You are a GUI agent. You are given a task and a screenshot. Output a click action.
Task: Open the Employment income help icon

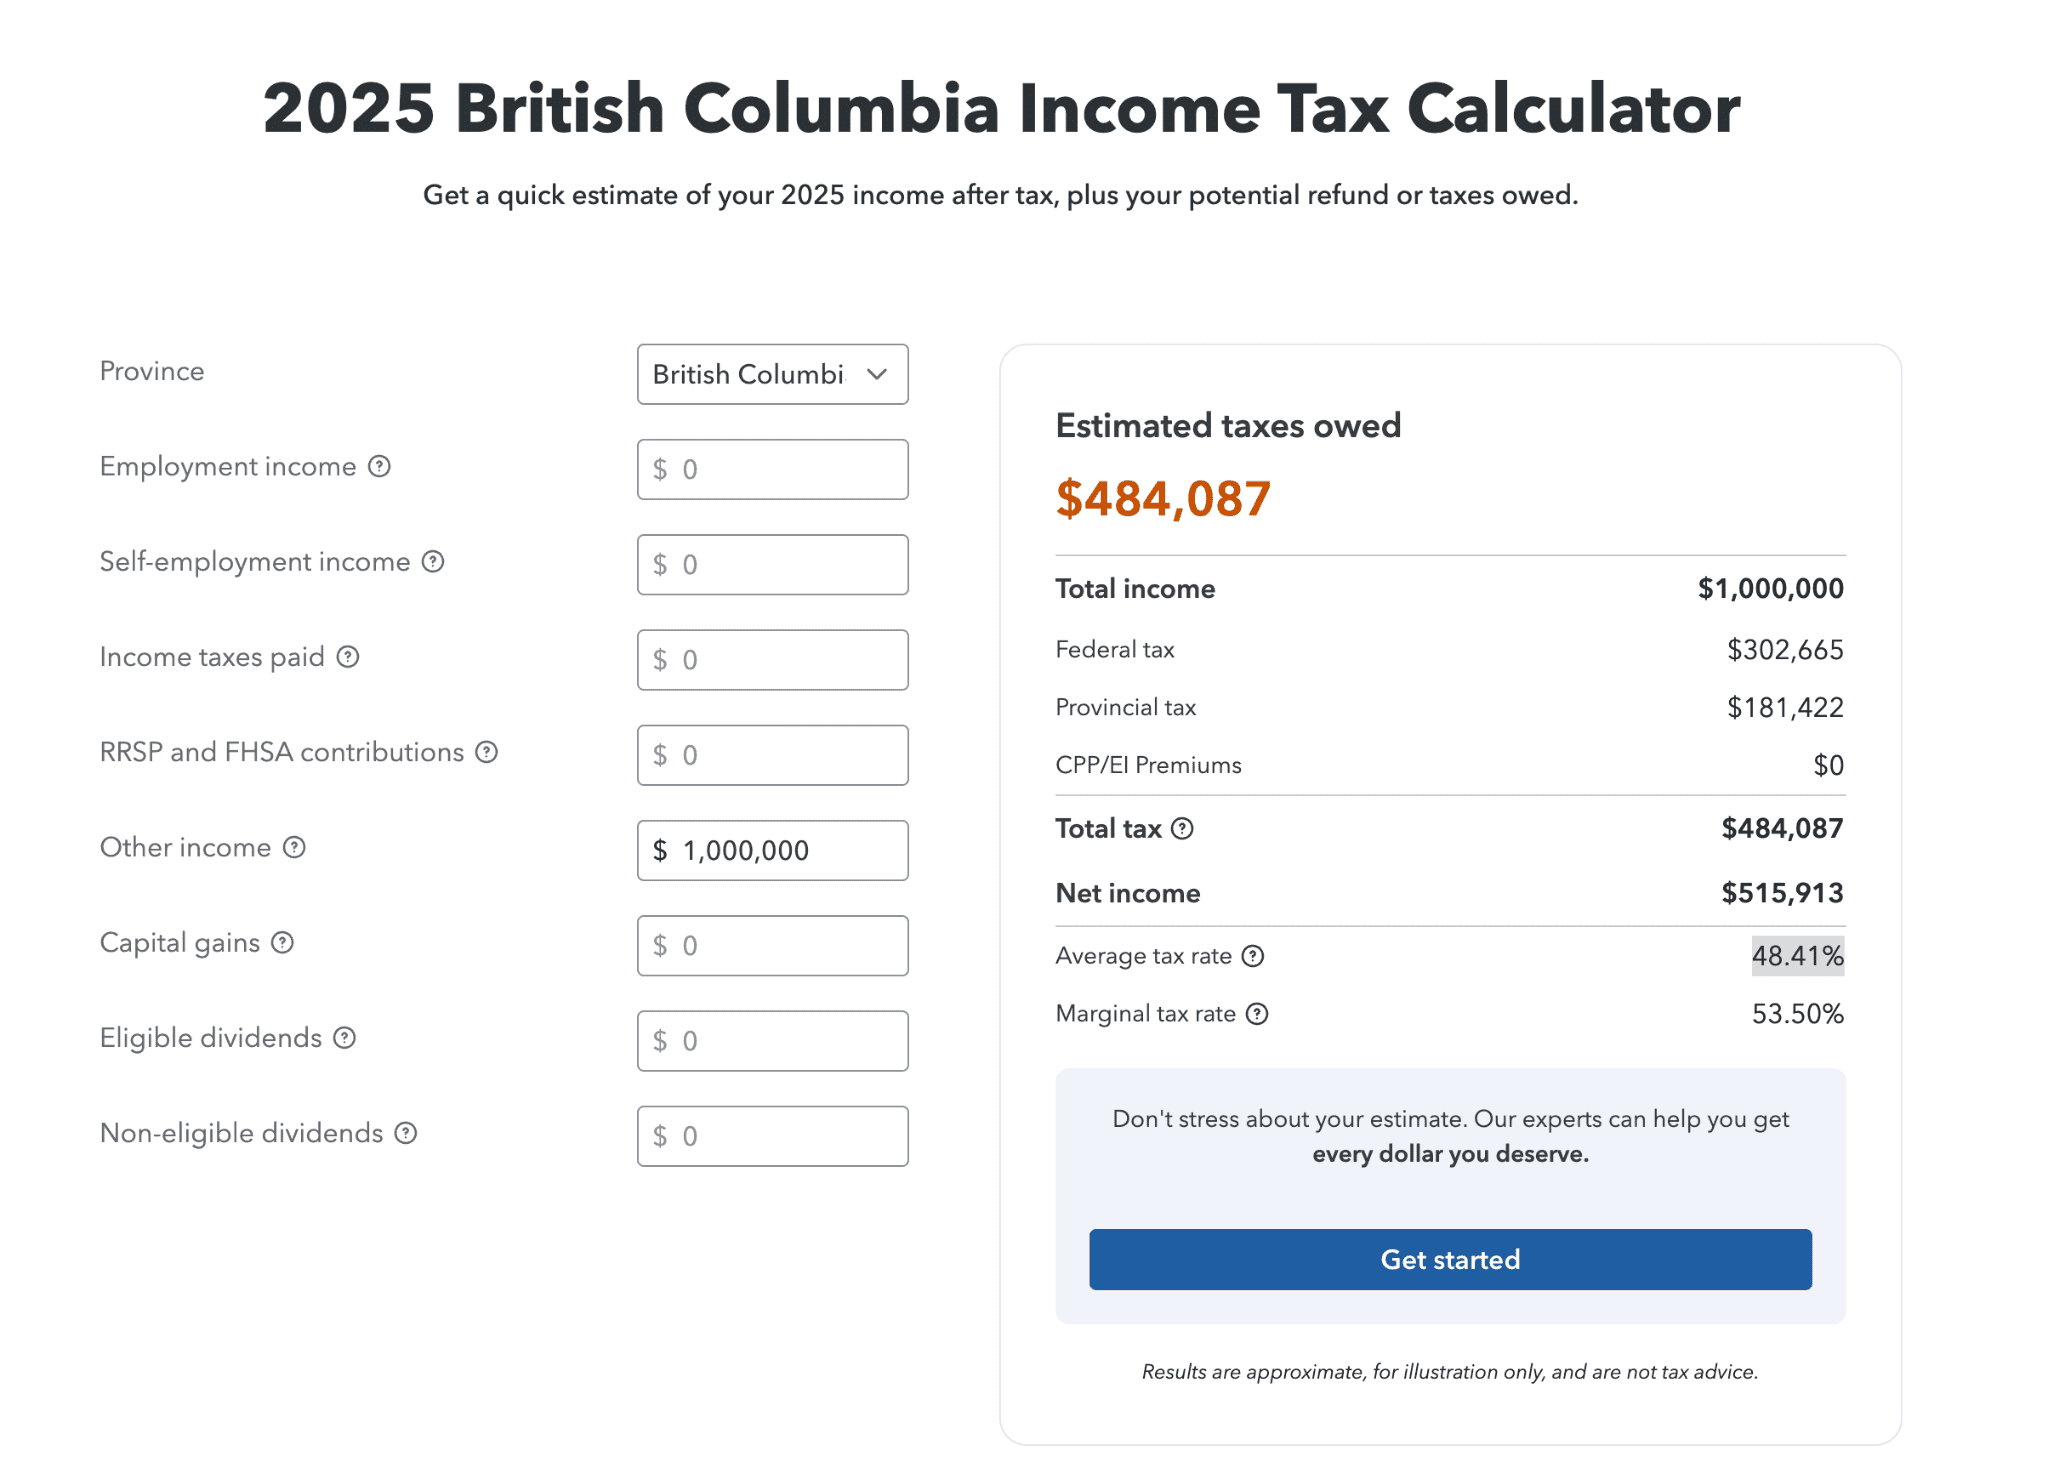coord(379,466)
